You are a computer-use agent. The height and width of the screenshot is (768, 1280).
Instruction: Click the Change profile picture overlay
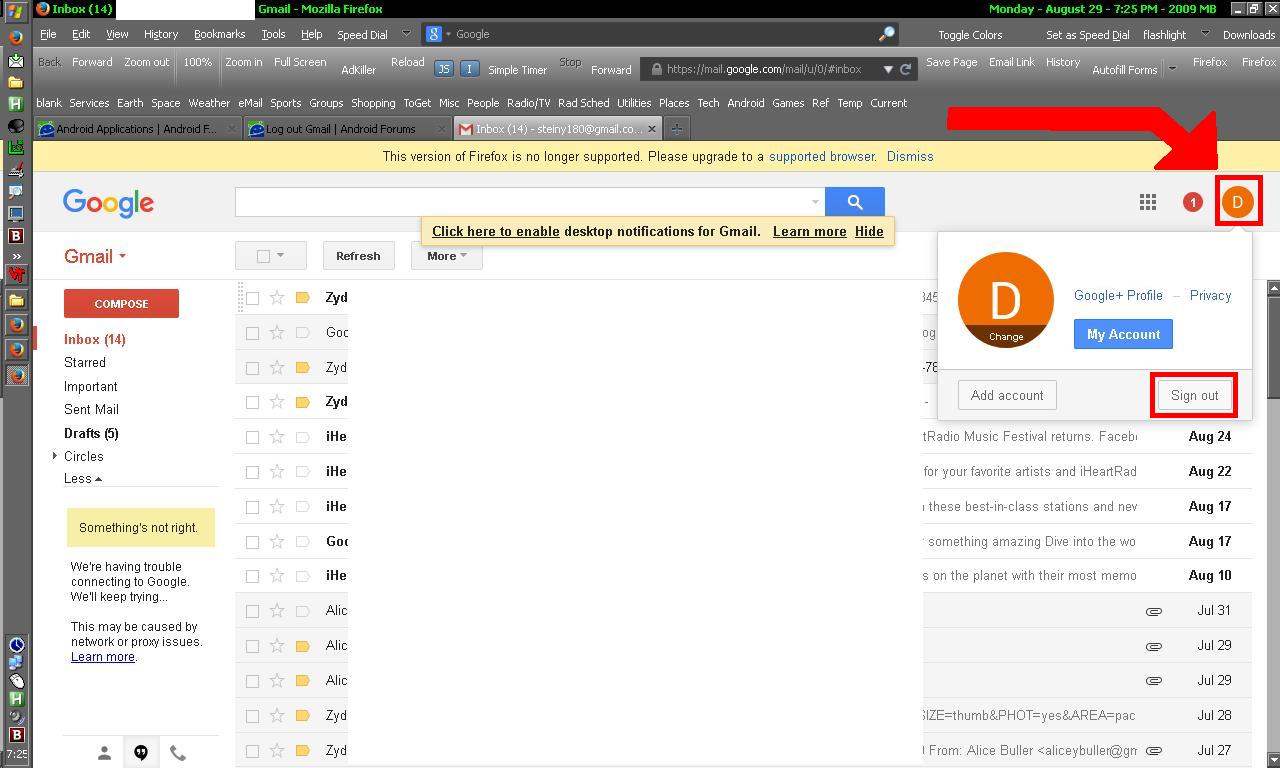click(1006, 337)
